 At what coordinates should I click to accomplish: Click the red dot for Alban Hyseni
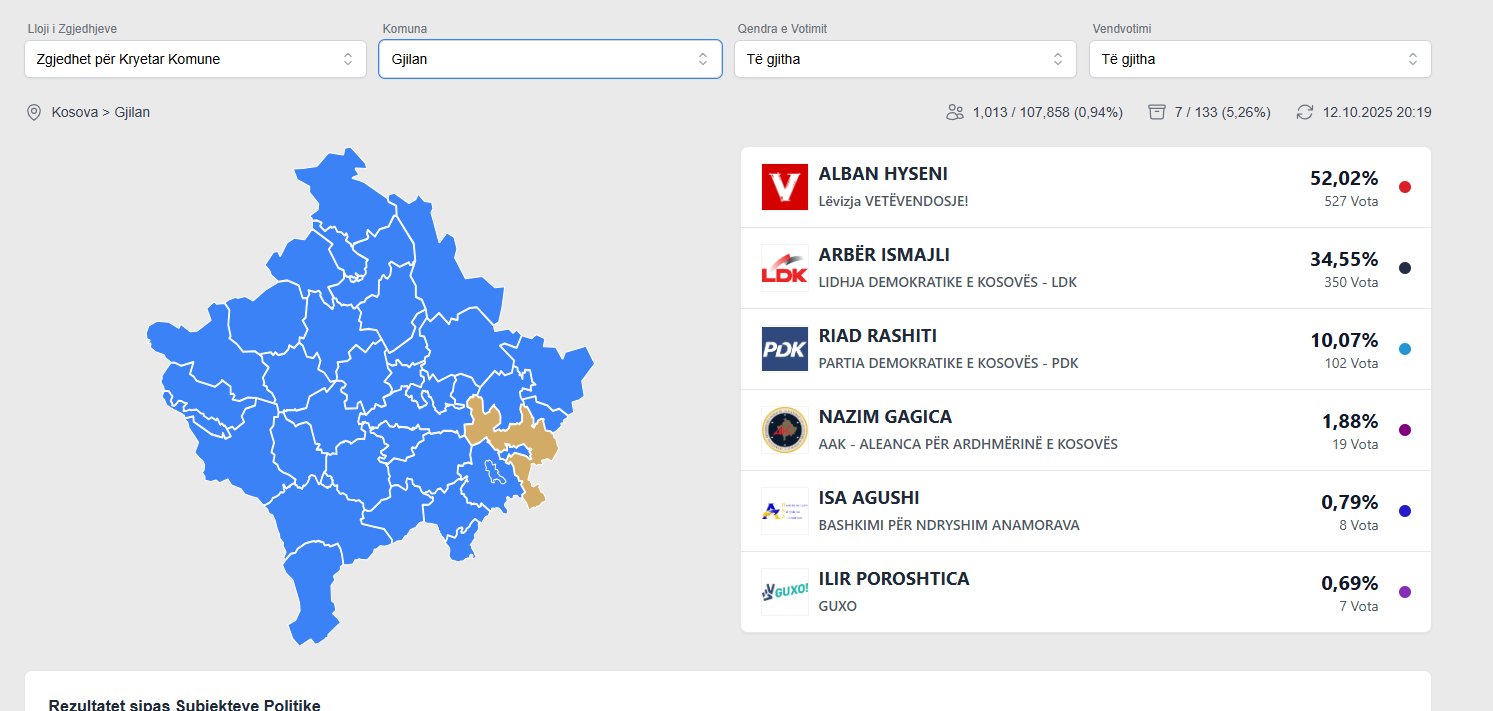(1405, 187)
